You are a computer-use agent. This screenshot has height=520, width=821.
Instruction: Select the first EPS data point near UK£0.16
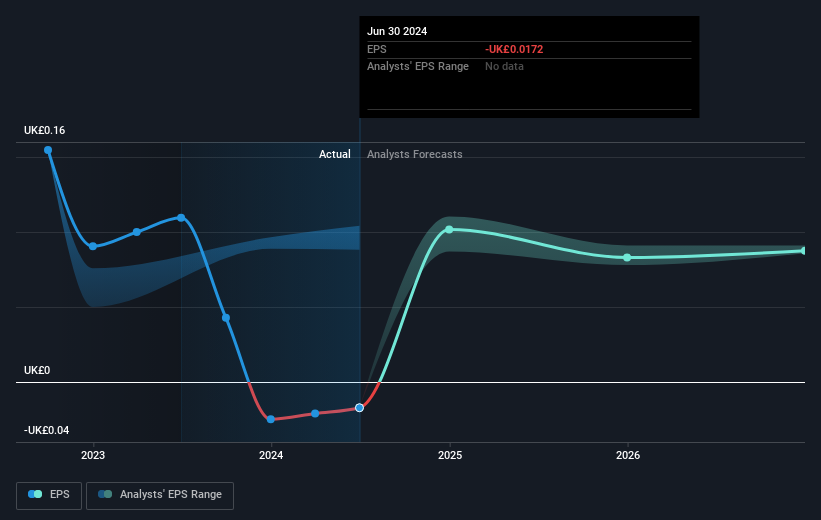[x=48, y=150]
